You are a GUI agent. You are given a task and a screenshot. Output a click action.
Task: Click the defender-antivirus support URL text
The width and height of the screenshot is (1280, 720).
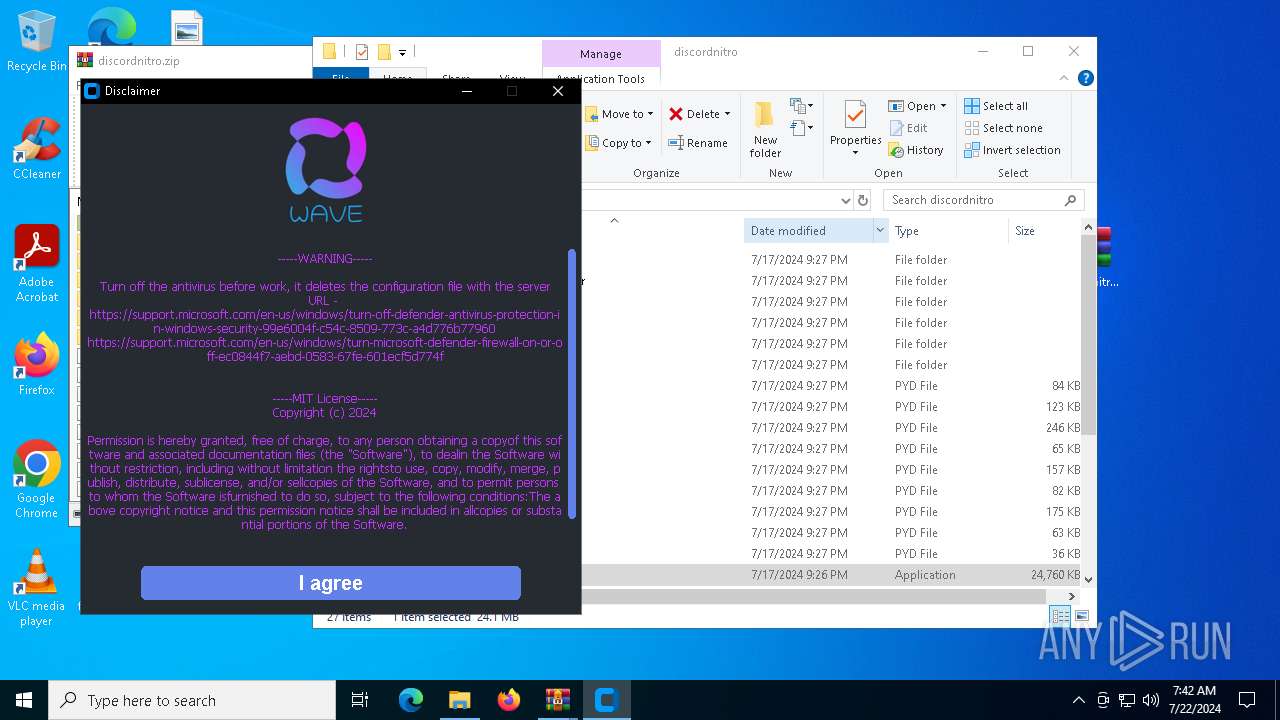click(324, 321)
